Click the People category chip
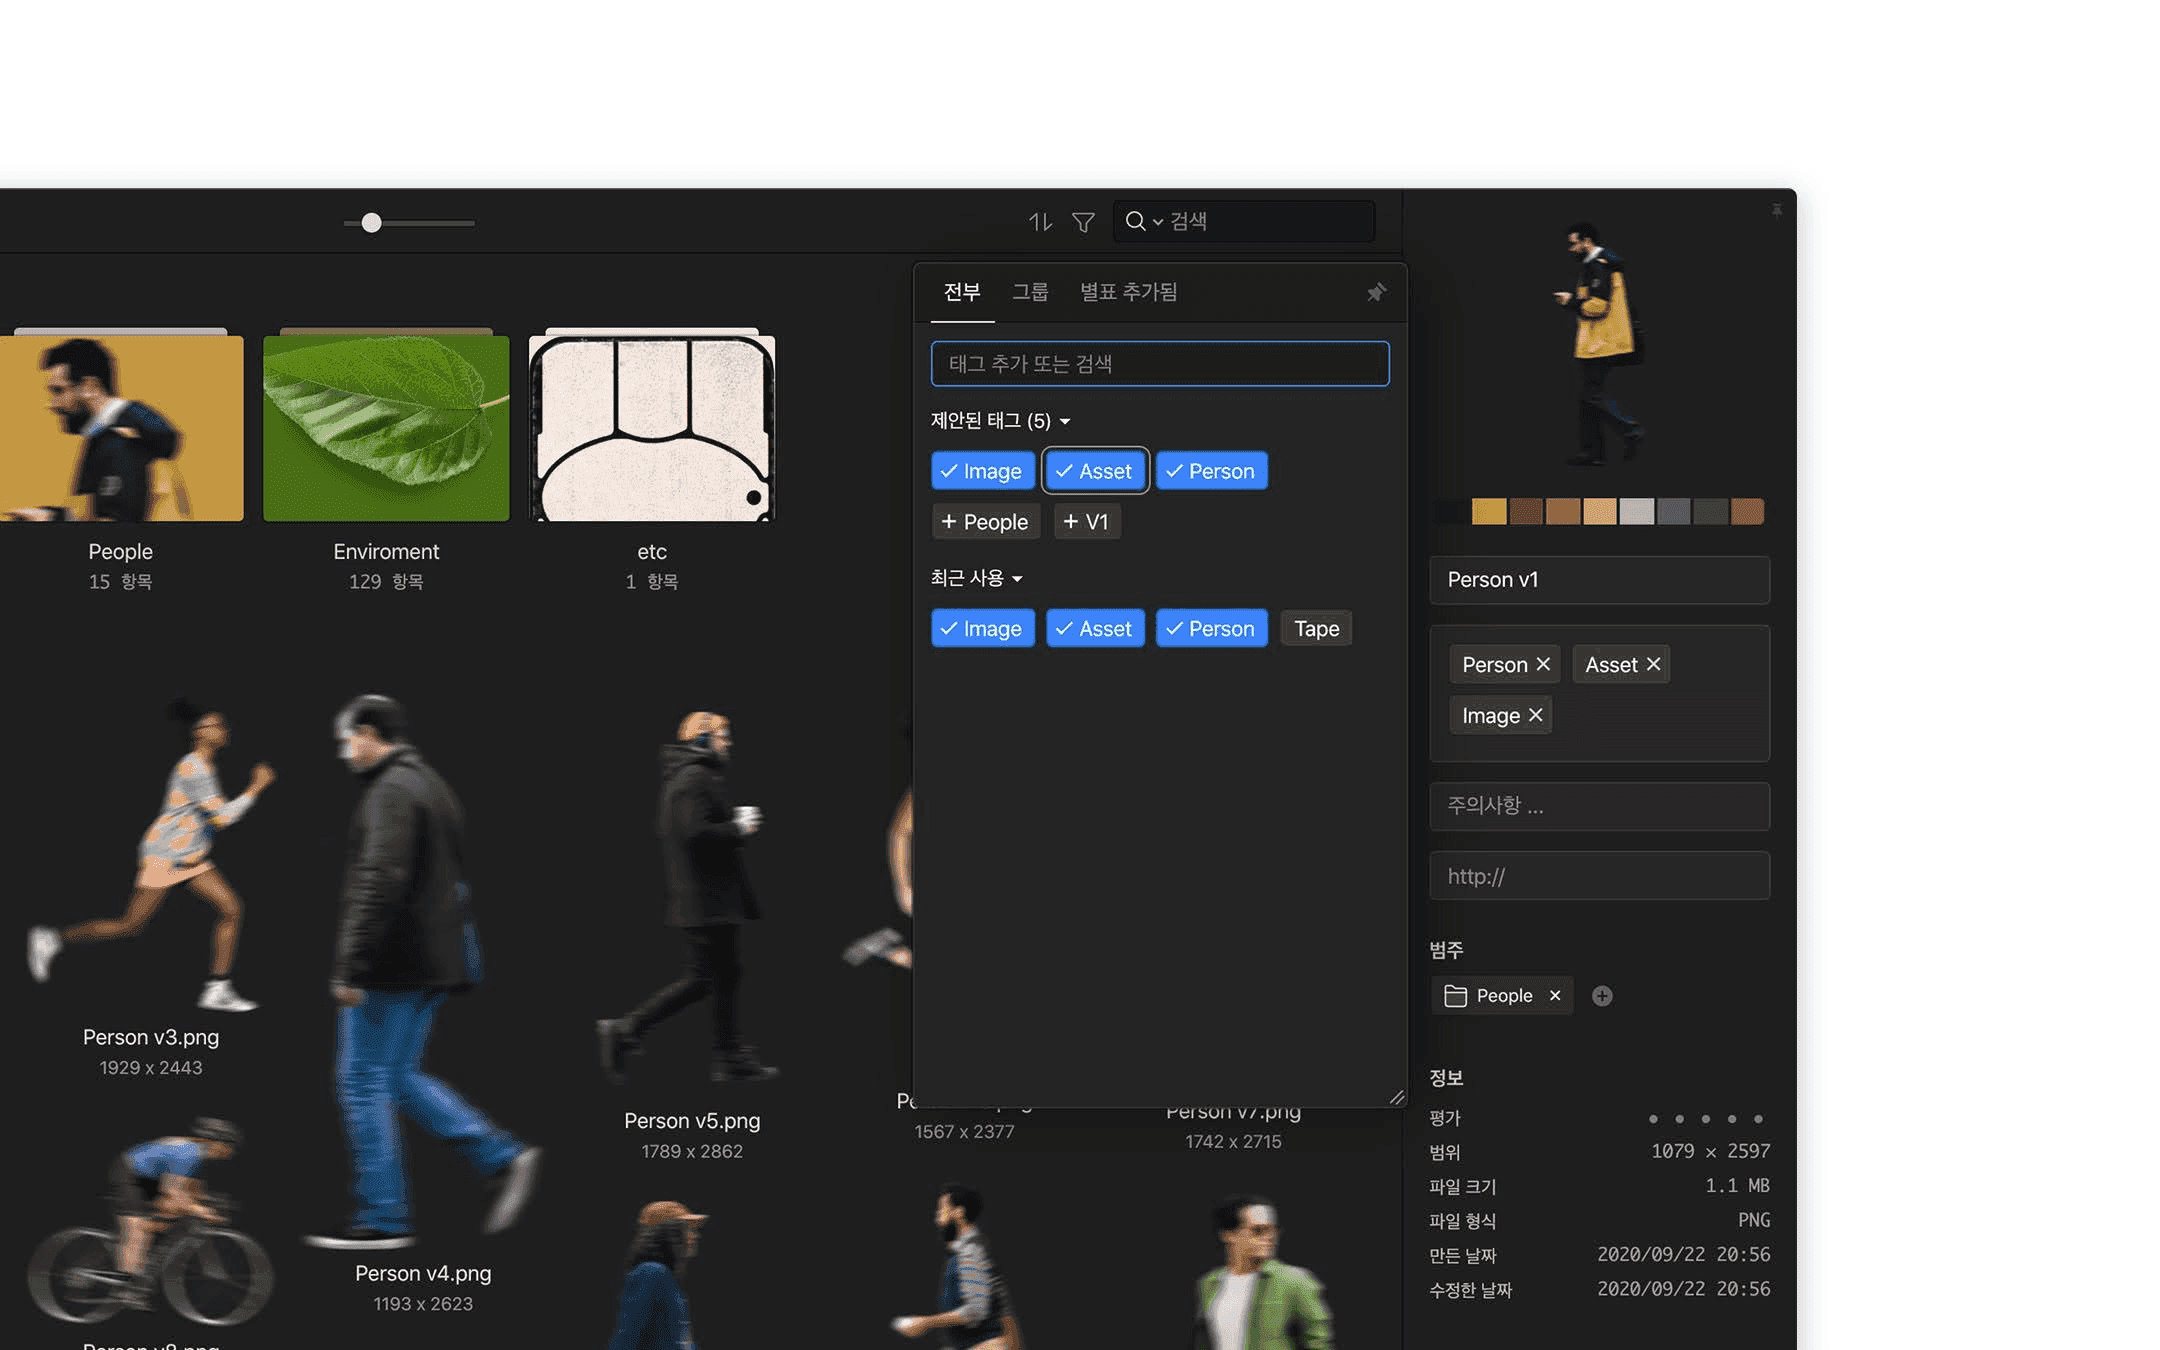2160x1350 pixels. point(1502,996)
